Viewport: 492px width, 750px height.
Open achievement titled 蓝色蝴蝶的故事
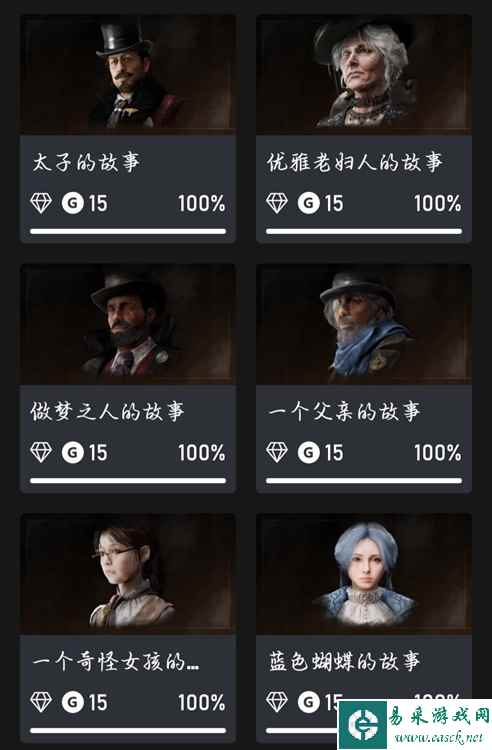pos(343,662)
